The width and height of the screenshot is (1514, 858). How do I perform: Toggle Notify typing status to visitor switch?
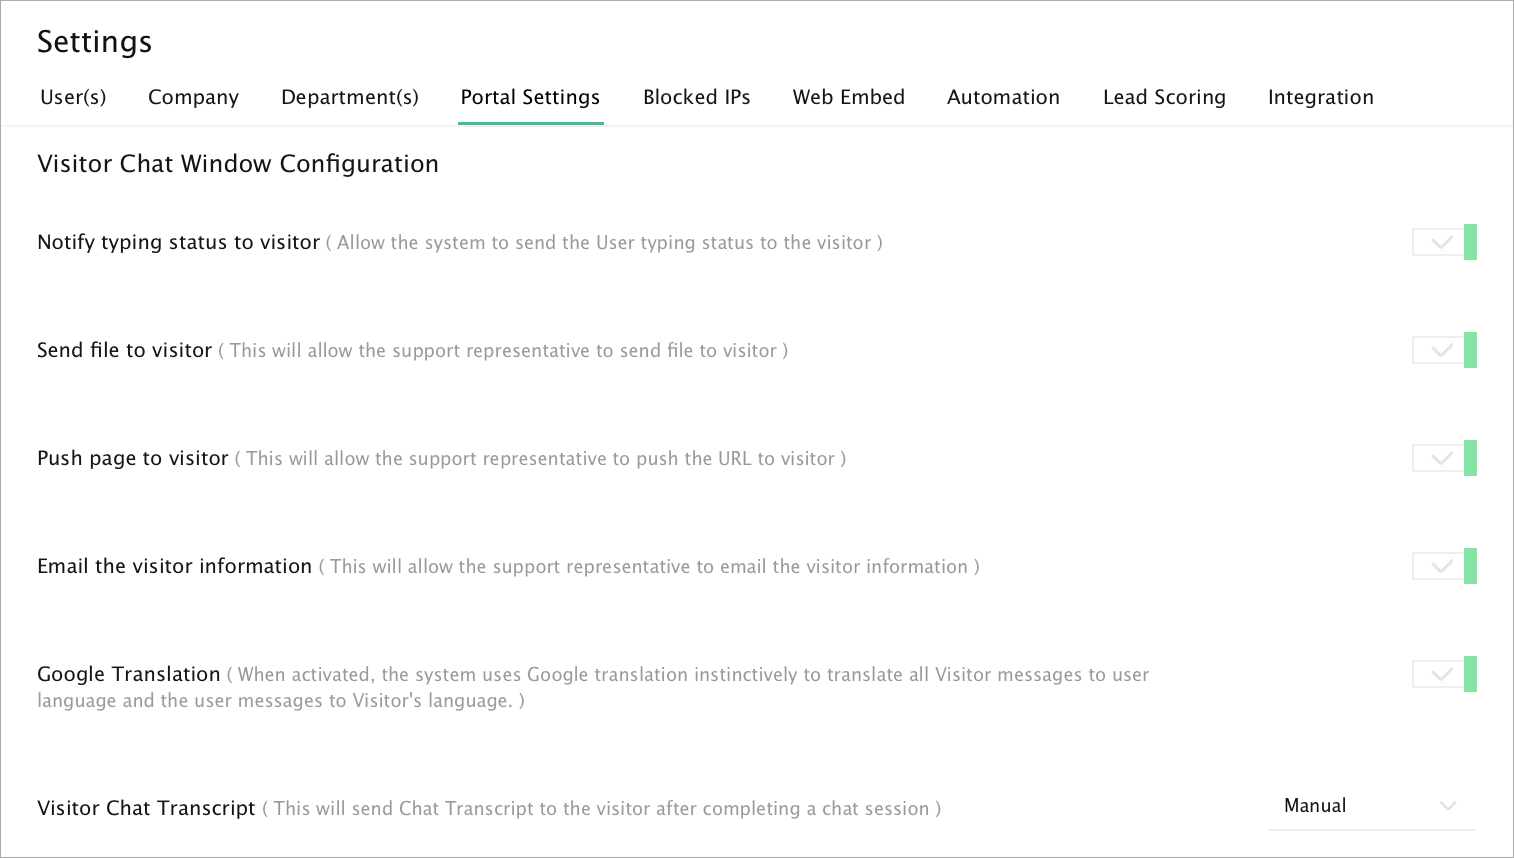pos(1444,242)
